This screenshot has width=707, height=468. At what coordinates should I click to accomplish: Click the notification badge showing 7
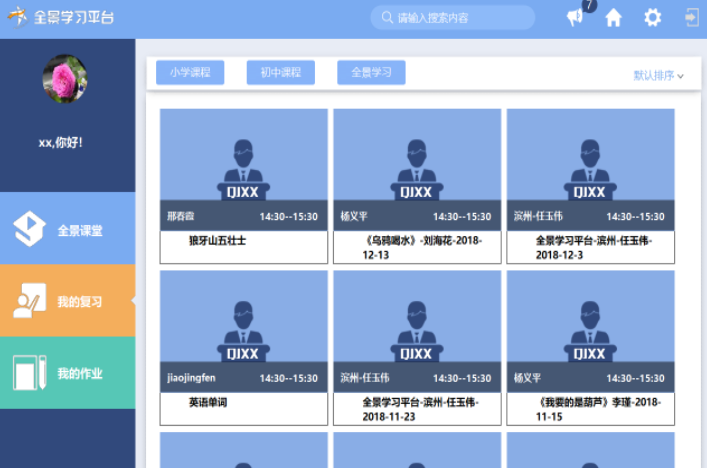tap(589, 6)
